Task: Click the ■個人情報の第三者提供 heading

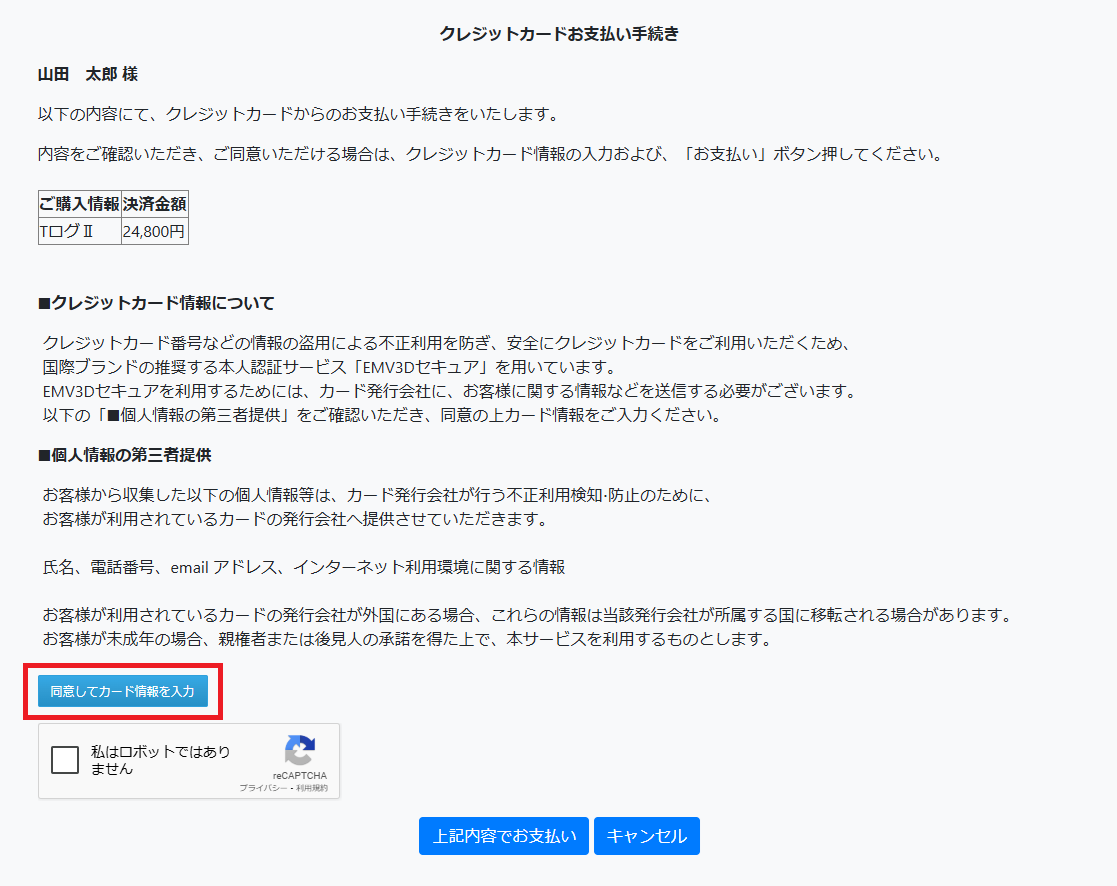Action: (124, 455)
